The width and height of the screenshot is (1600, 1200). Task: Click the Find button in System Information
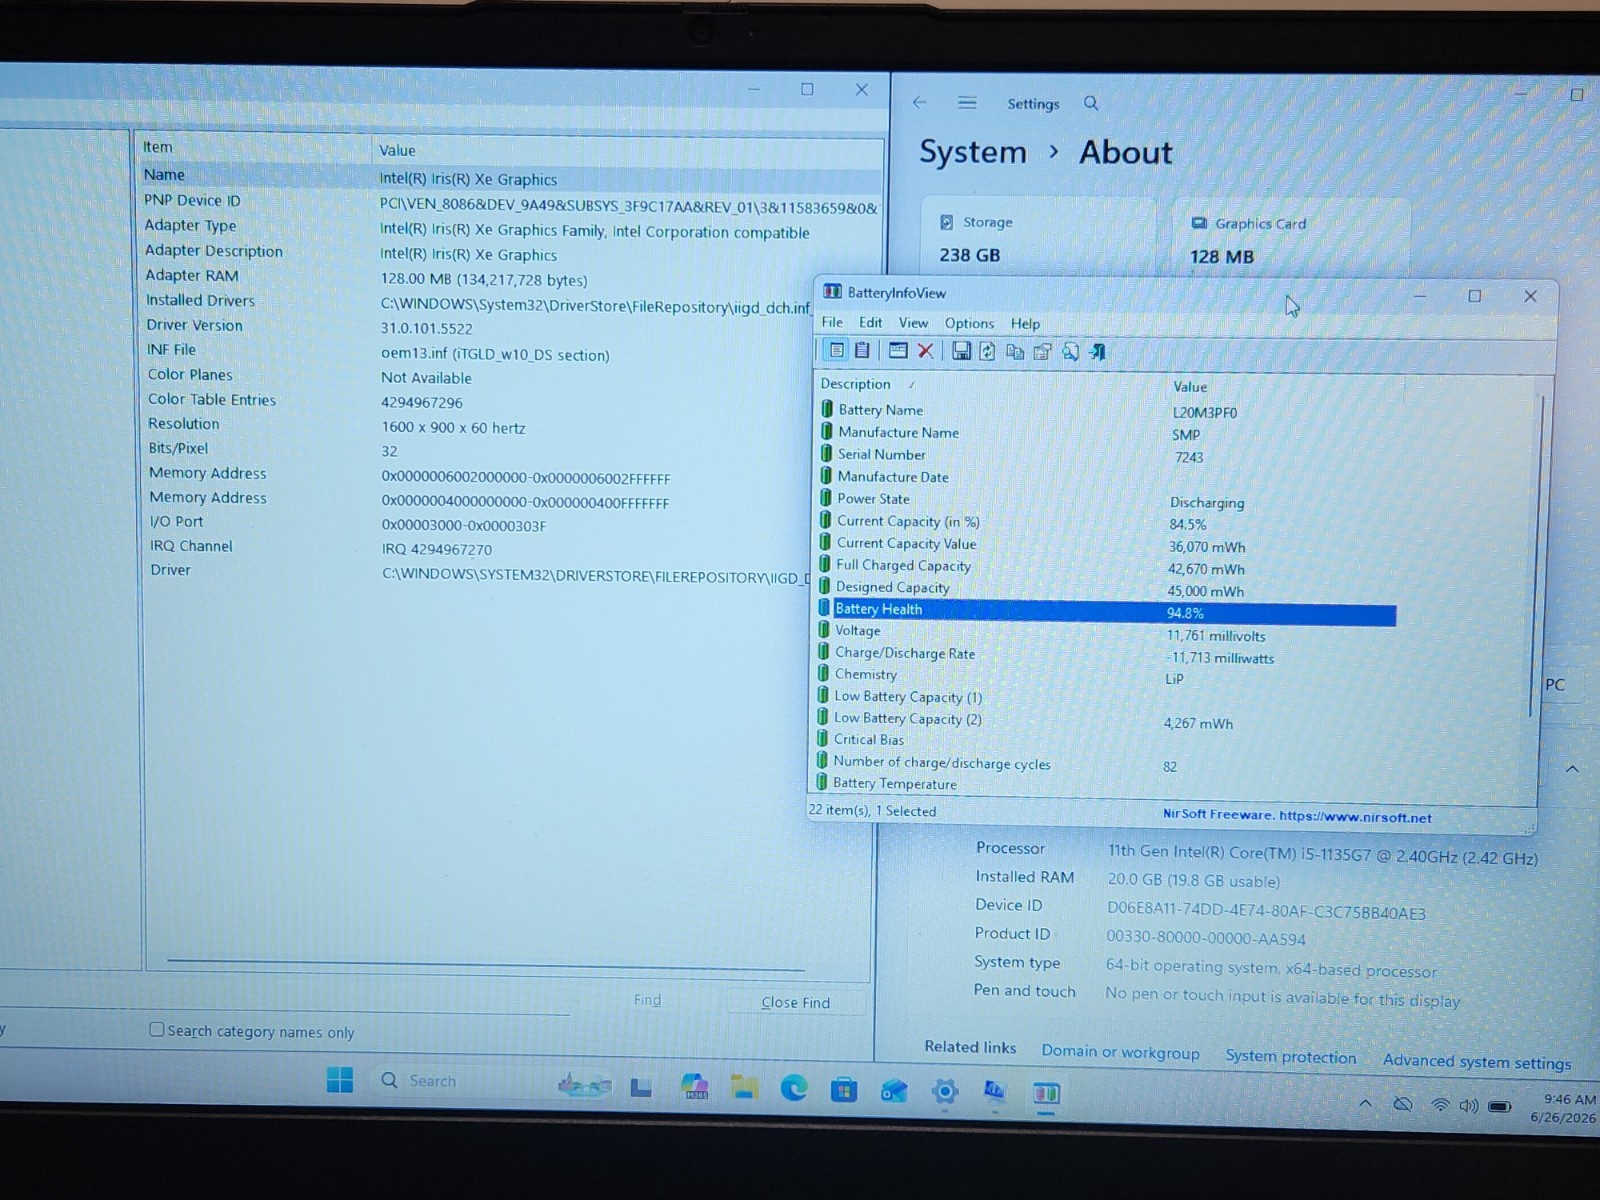point(647,999)
